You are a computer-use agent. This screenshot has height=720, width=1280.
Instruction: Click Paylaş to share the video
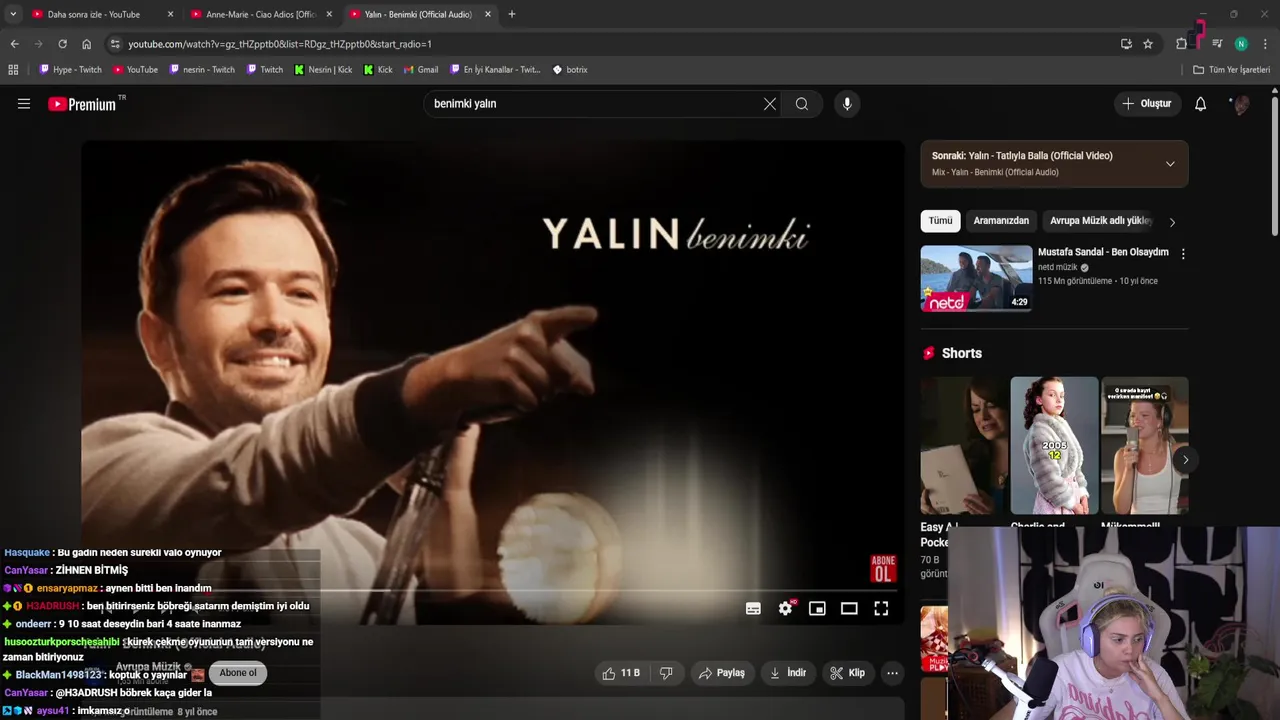[x=721, y=673]
